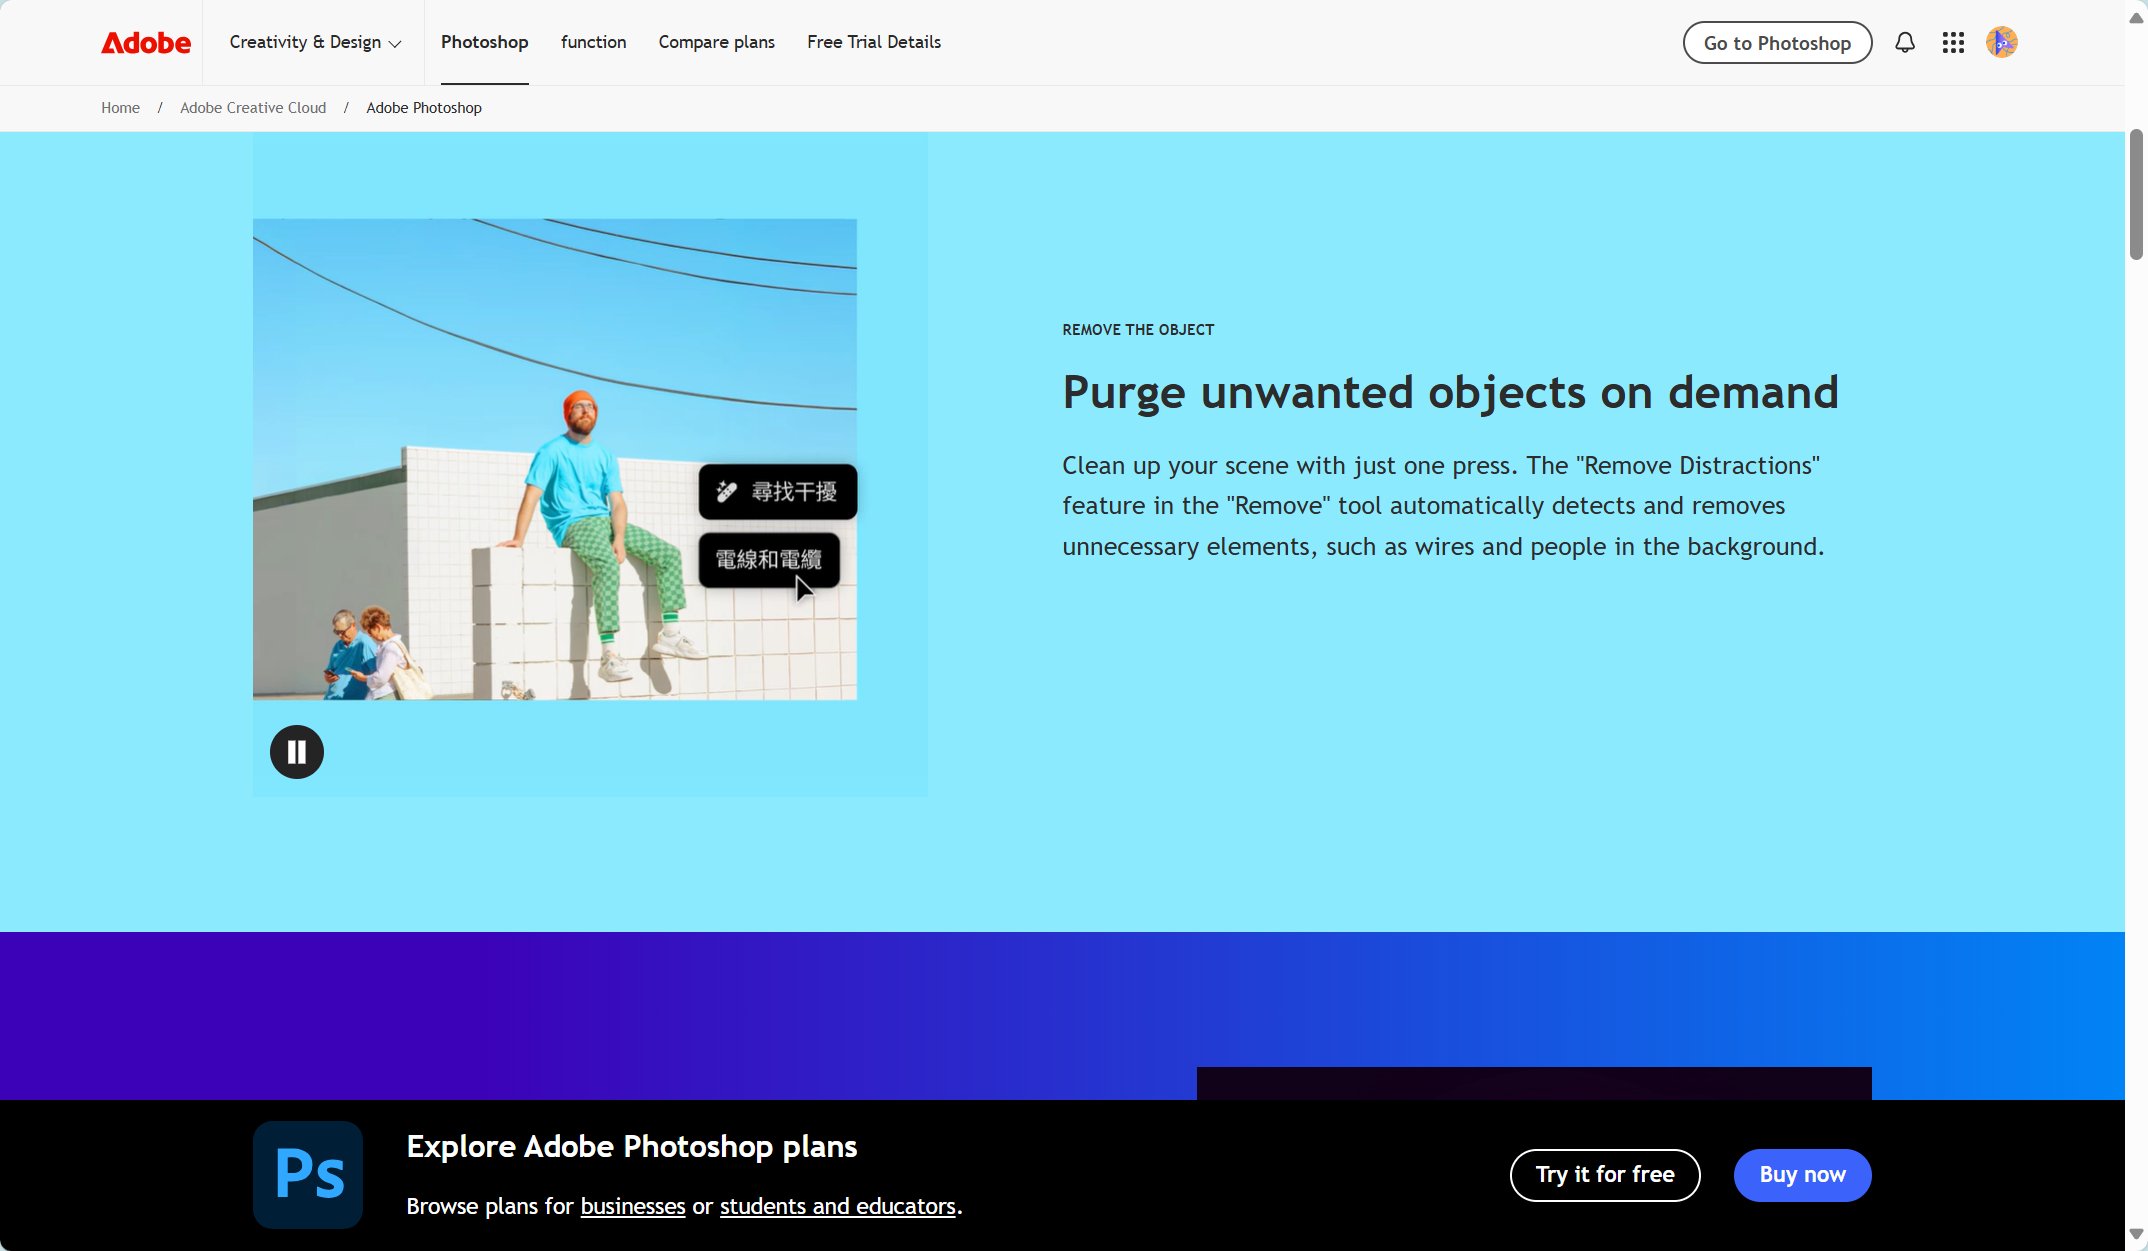Screen dimensions: 2148x1251
Task: Click the scrollbar up arrow
Action: click(2136, 17)
